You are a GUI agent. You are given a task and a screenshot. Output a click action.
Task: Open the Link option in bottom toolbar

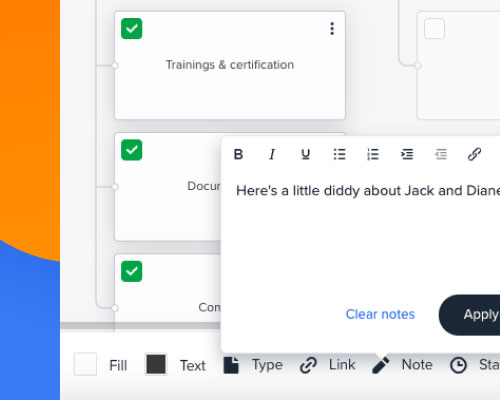point(328,365)
